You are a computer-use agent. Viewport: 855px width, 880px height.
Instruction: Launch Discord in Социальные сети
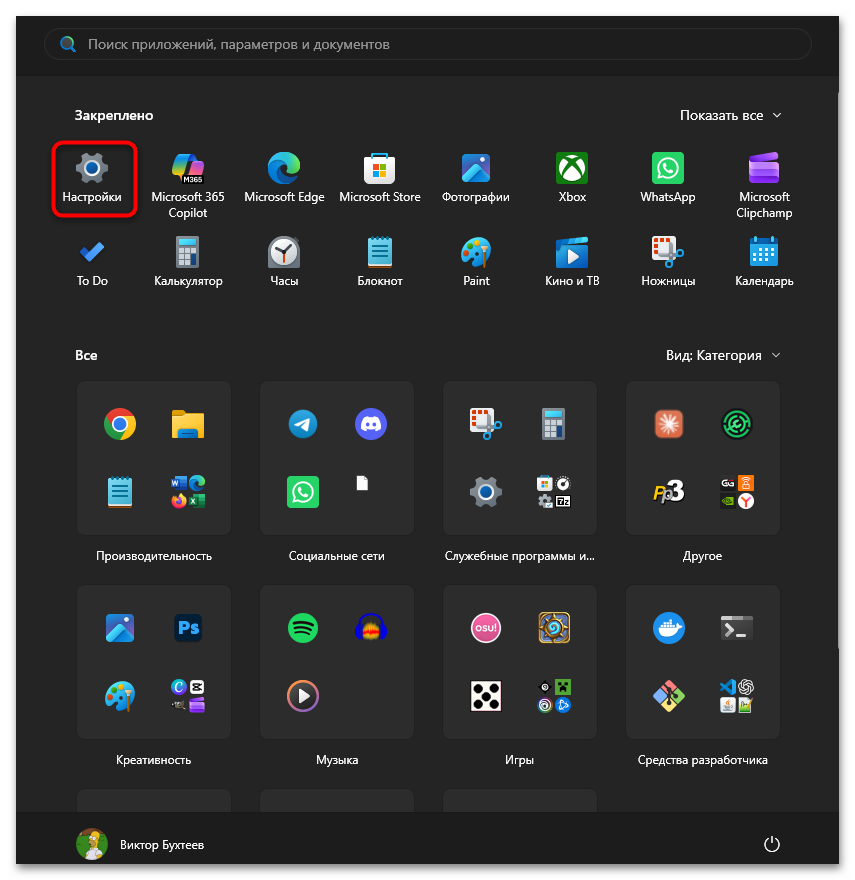pyautogui.click(x=371, y=424)
